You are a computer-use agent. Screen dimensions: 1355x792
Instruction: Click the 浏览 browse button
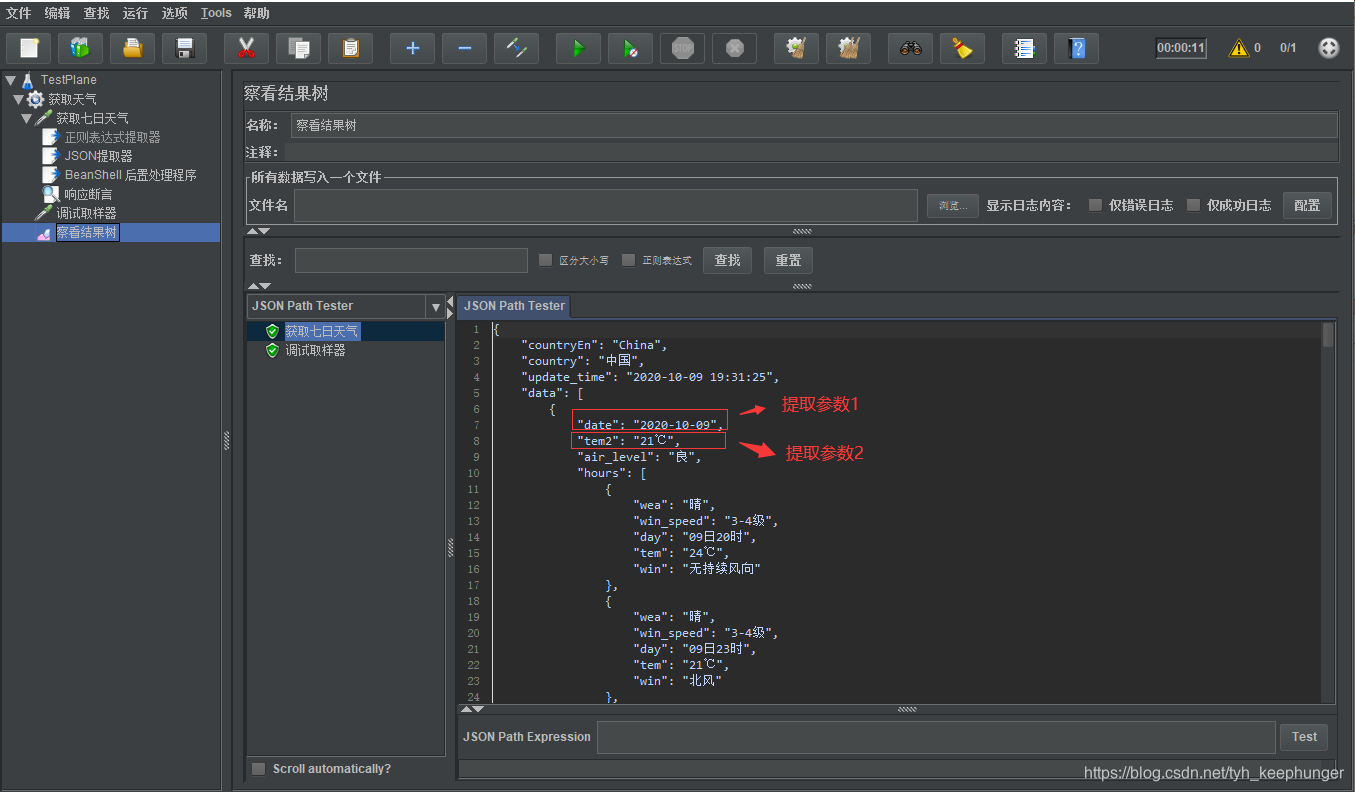(x=952, y=206)
